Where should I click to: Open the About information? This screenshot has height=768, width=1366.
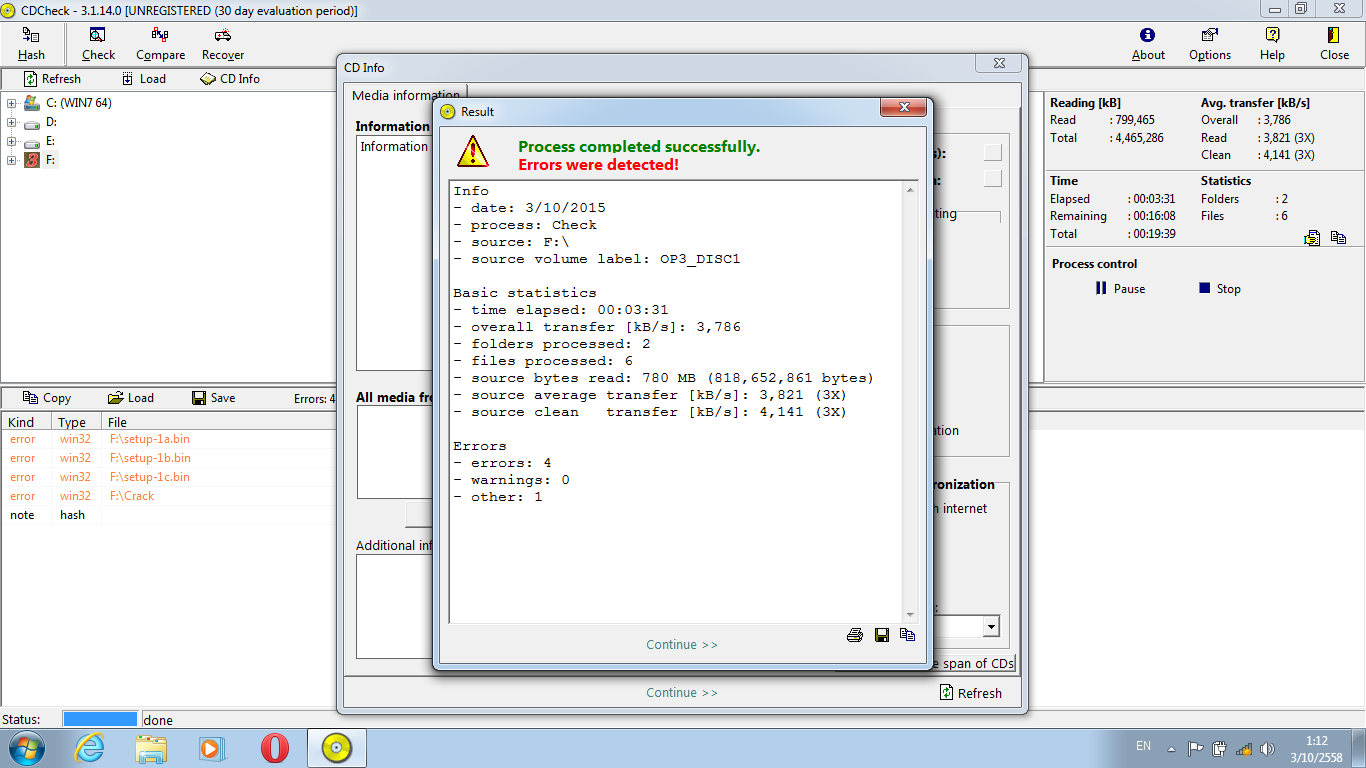1148,44
